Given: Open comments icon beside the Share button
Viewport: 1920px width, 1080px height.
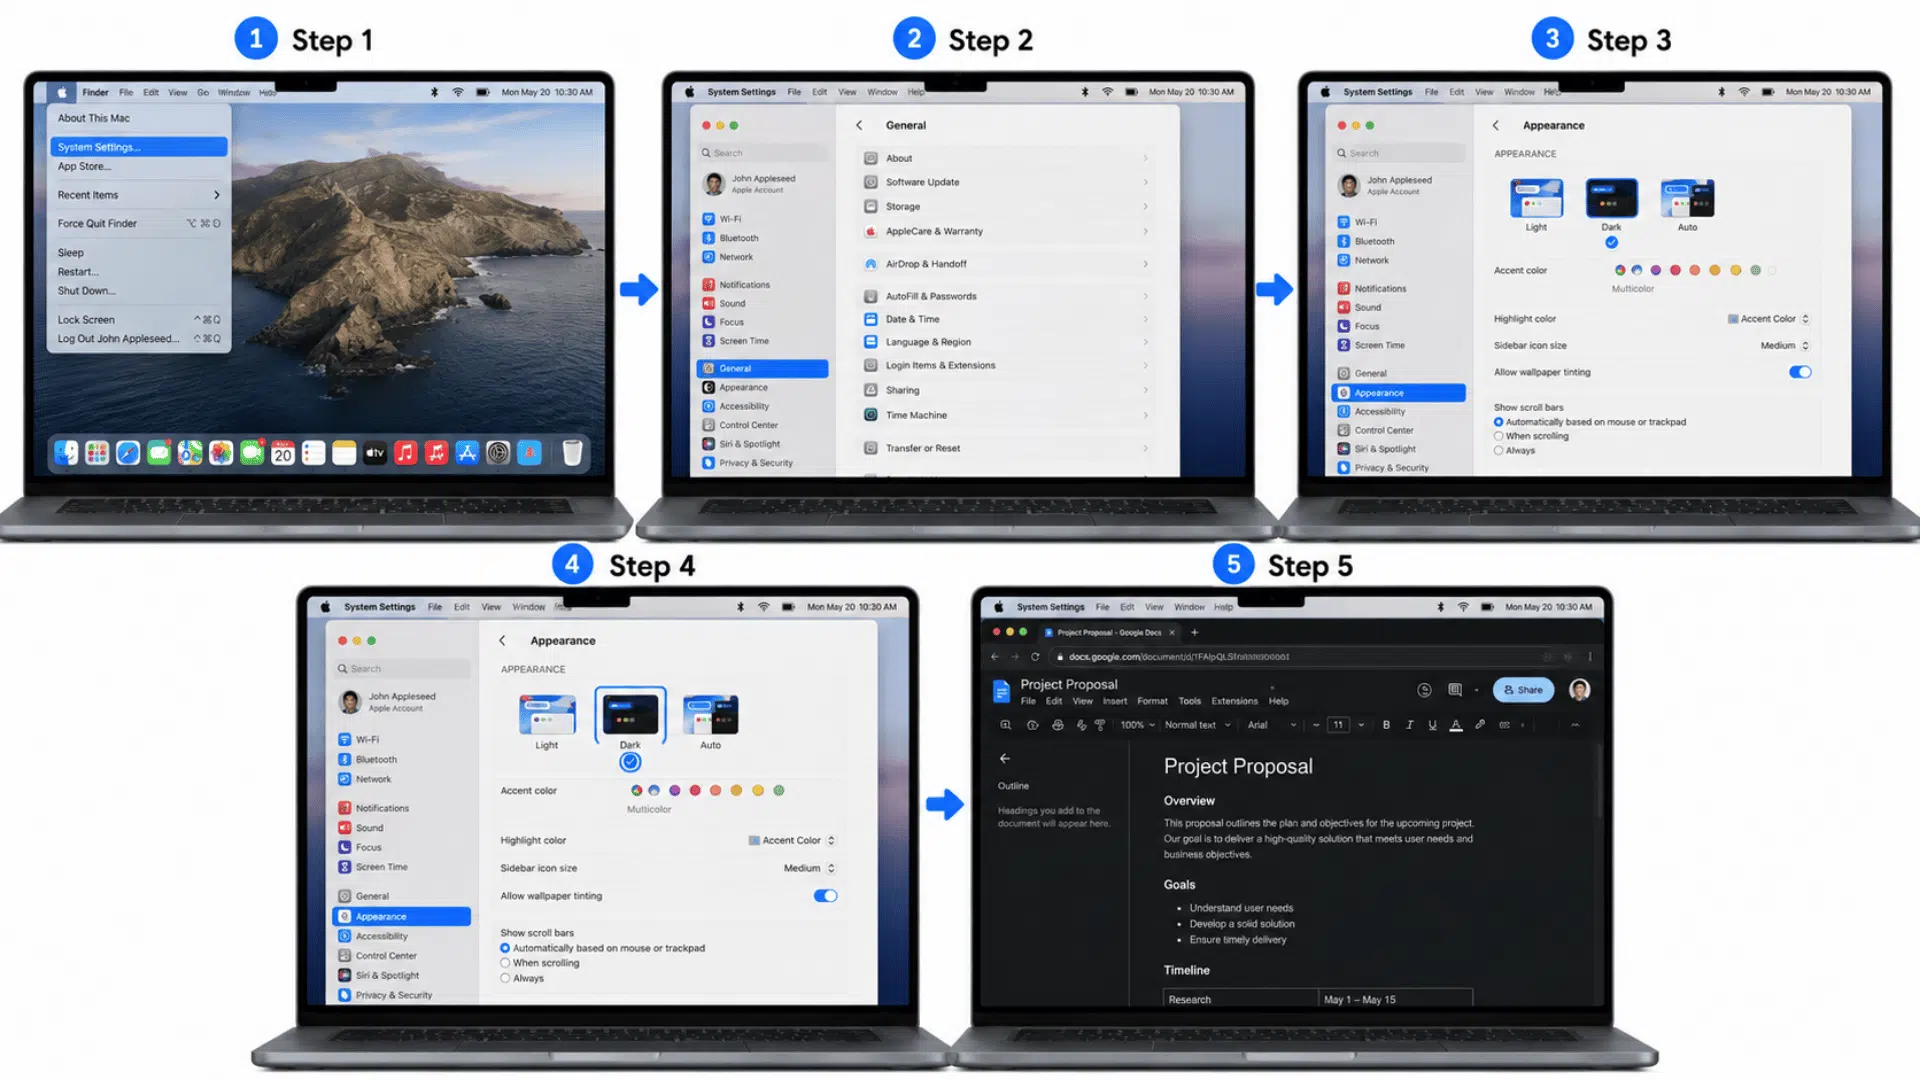Looking at the screenshot, I should [x=1455, y=690].
